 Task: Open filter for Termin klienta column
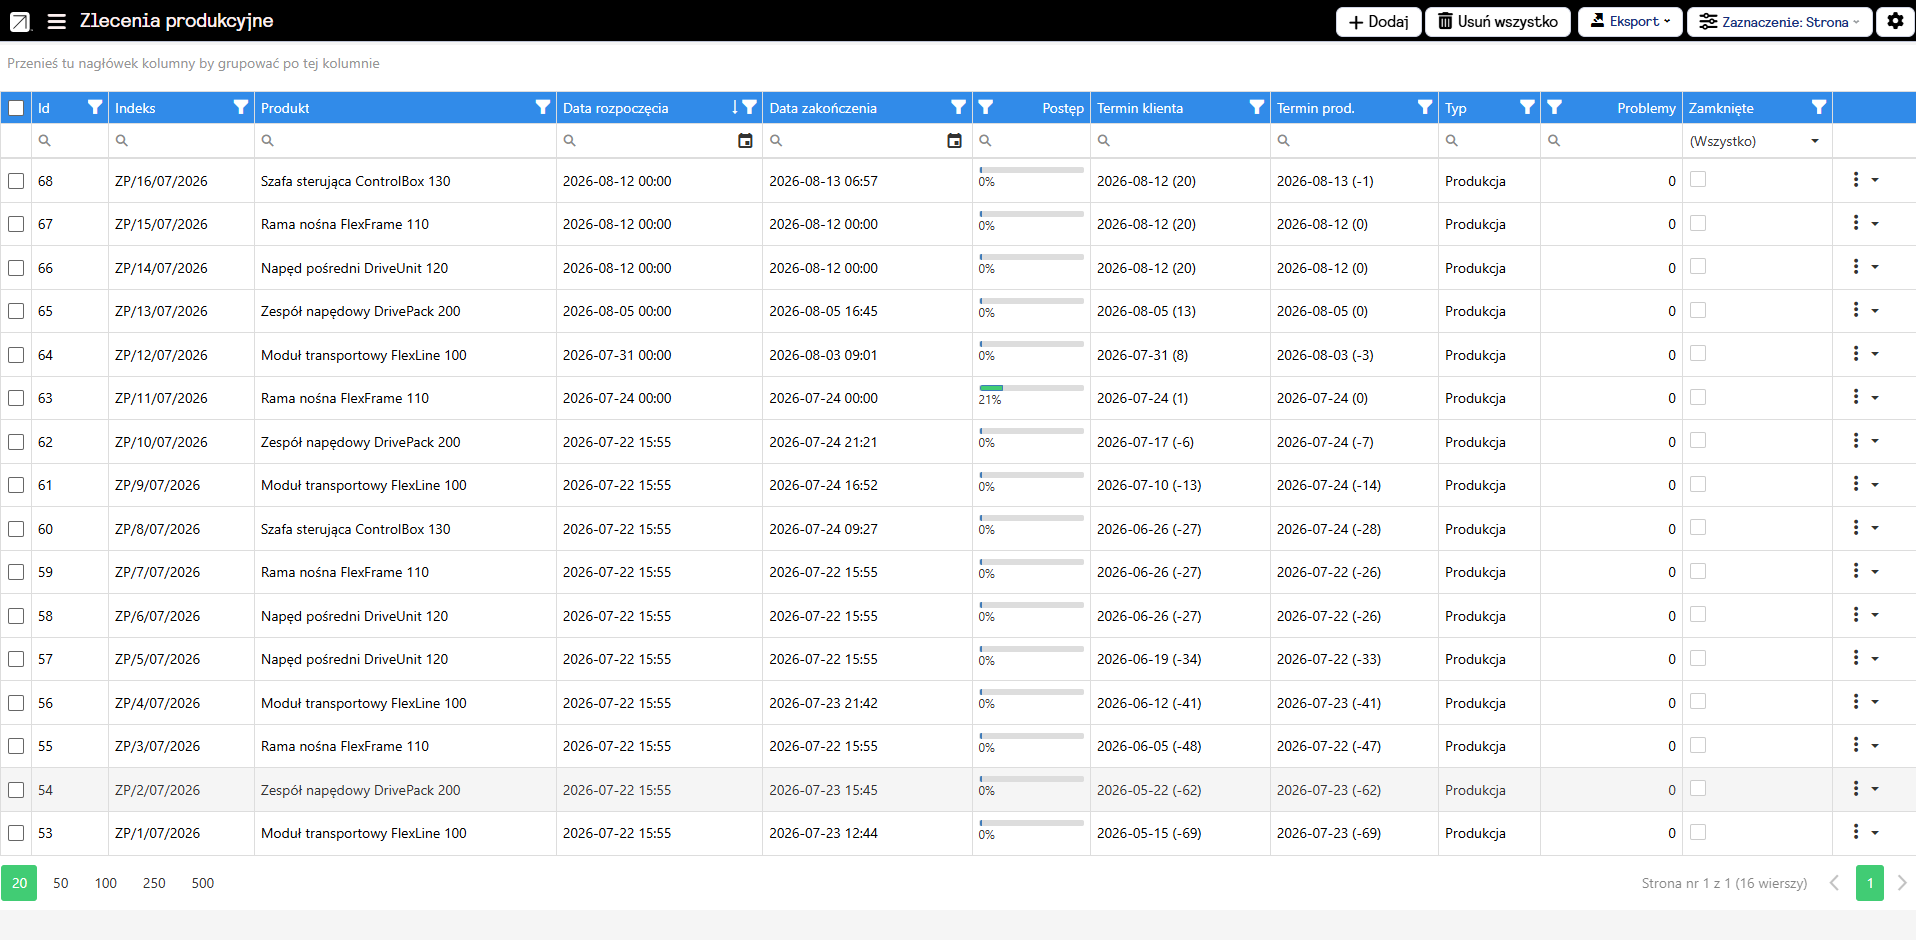1257,107
